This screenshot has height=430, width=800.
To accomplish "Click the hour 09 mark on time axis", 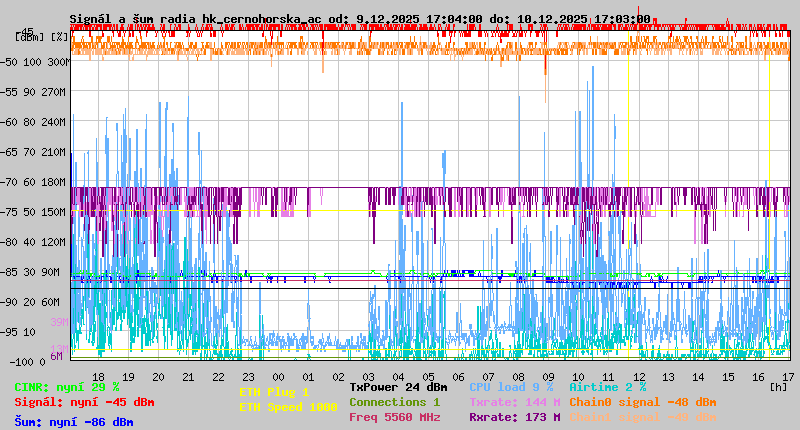I will coord(548,377).
